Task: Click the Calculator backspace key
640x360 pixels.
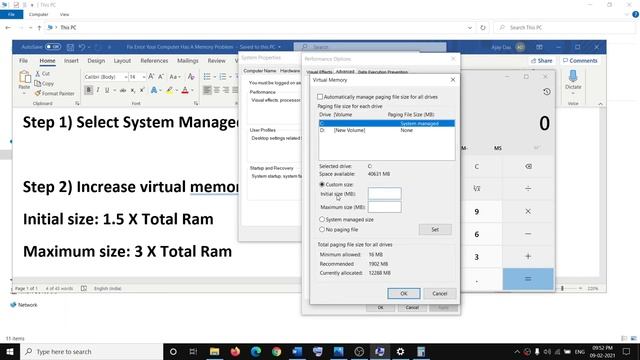Action: (x=528, y=167)
